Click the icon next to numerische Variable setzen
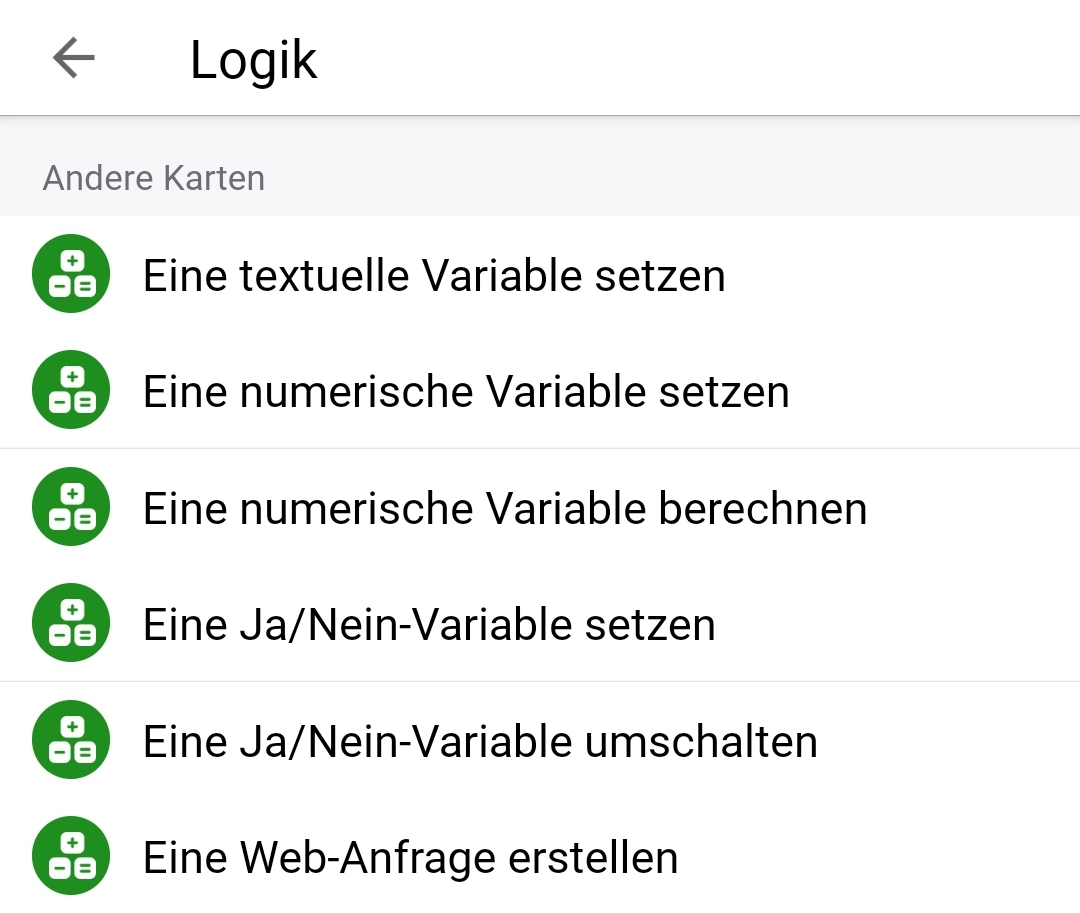This screenshot has width=1080, height=913. 70,391
